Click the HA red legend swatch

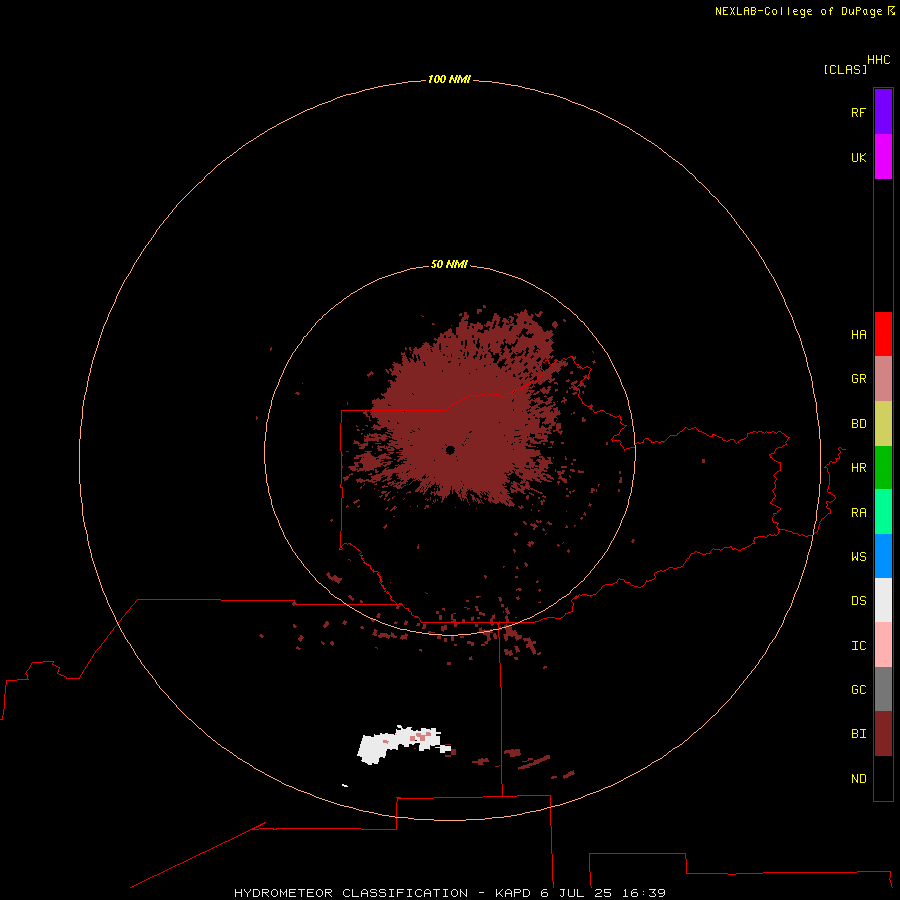click(x=883, y=334)
